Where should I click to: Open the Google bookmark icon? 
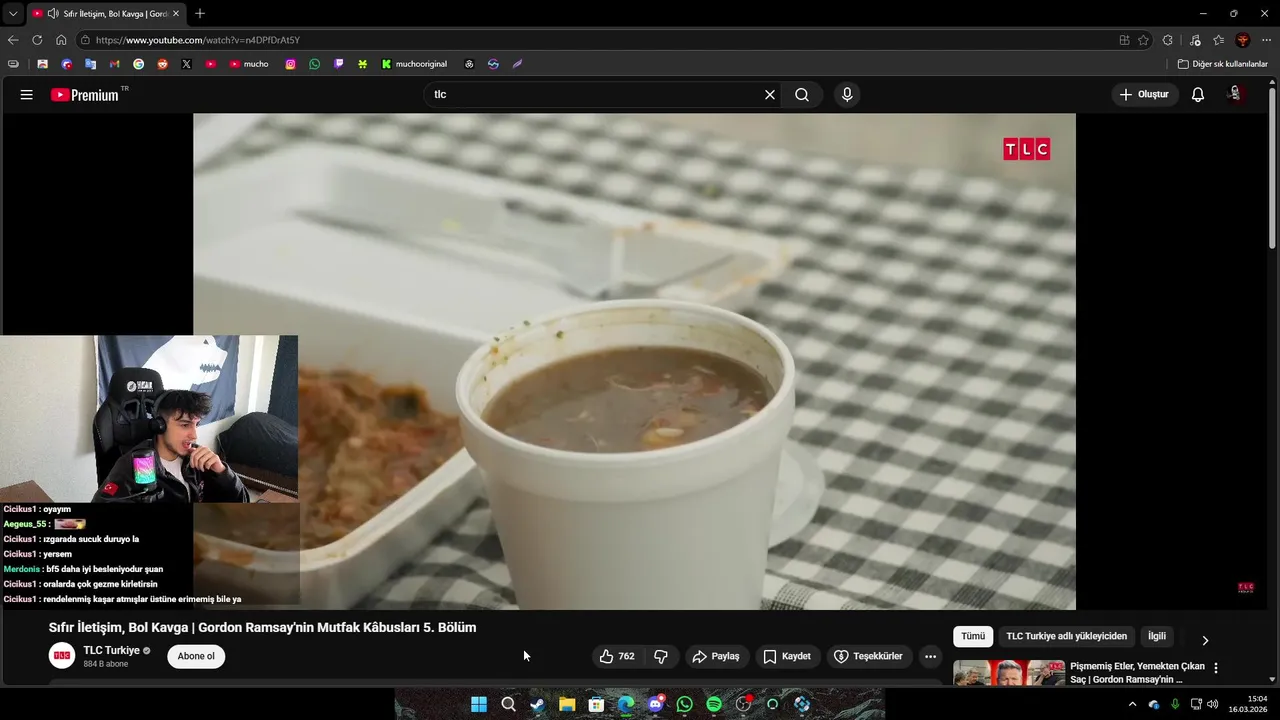click(138, 64)
